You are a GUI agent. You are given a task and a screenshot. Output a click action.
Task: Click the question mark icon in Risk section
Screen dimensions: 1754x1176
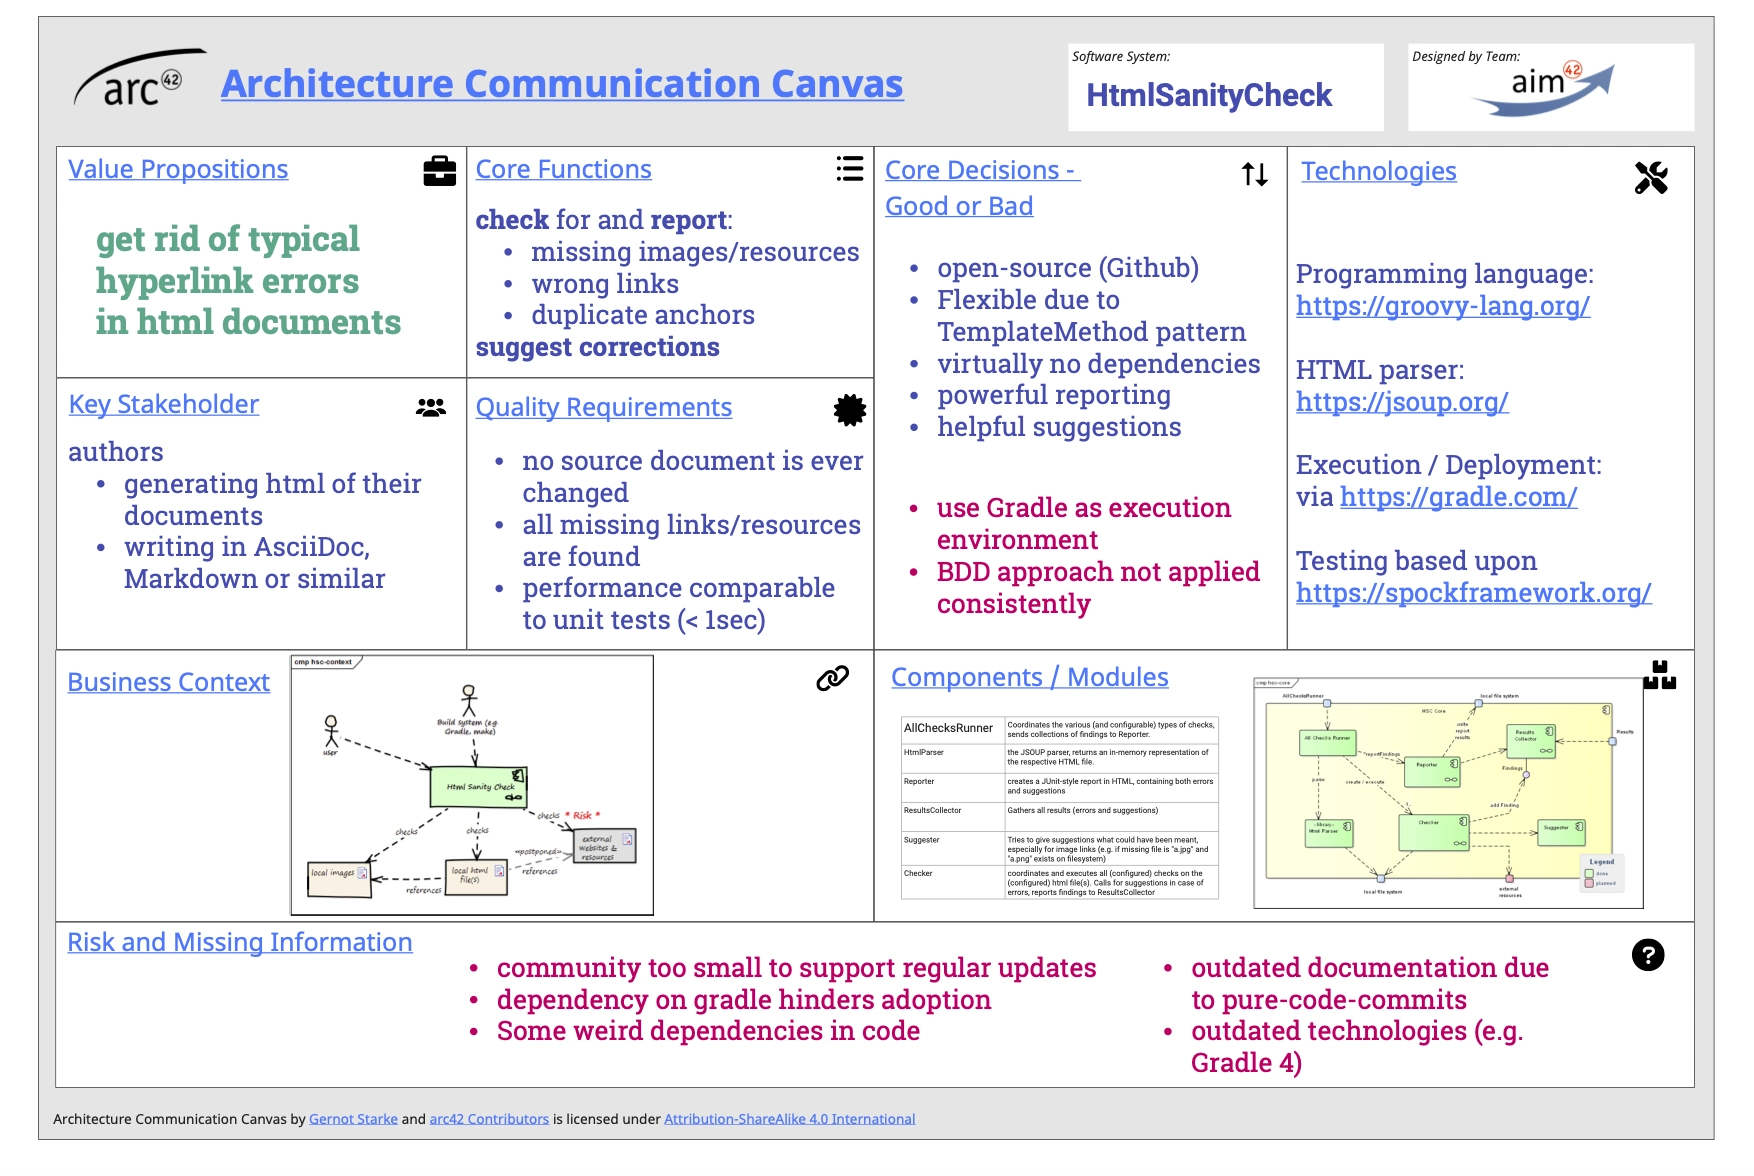1650,956
